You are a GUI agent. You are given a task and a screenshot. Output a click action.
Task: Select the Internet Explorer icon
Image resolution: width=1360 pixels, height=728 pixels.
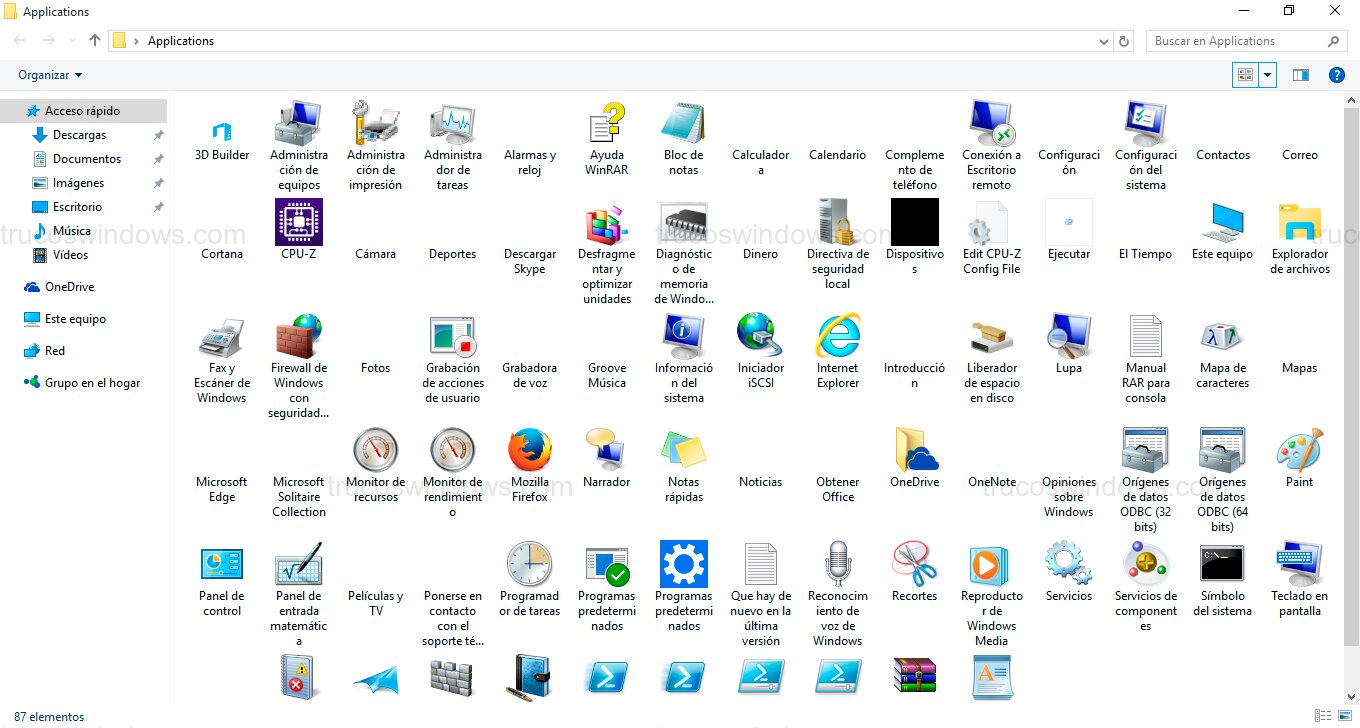(x=838, y=337)
